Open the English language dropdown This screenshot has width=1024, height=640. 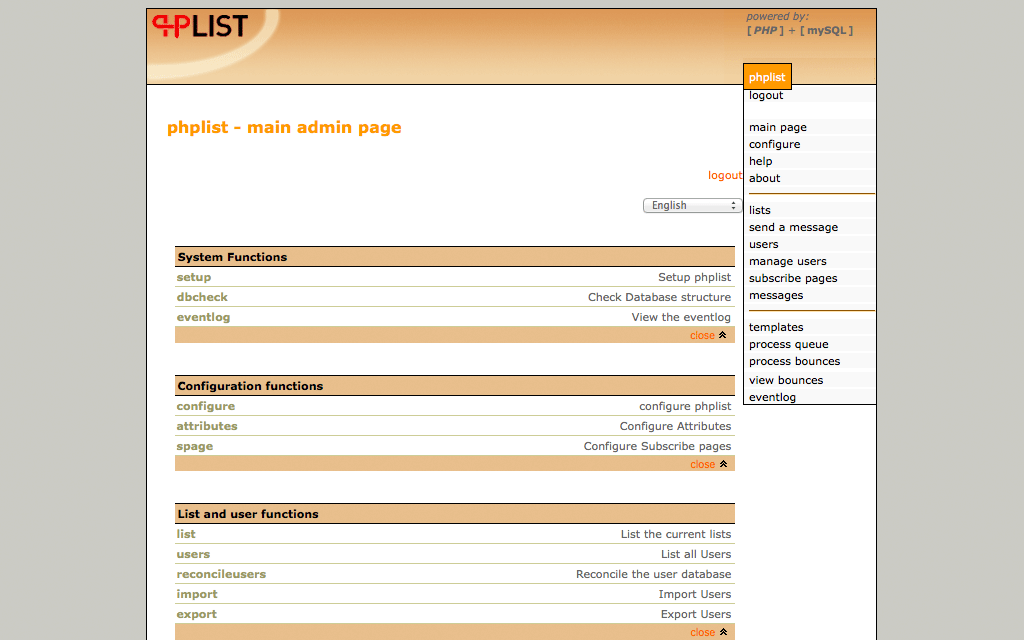tap(691, 205)
